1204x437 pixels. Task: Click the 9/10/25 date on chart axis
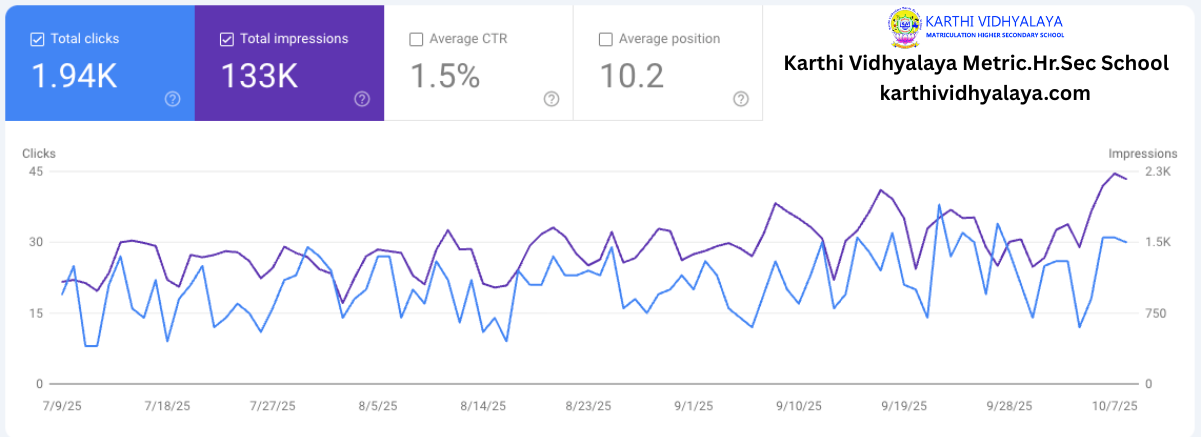798,406
